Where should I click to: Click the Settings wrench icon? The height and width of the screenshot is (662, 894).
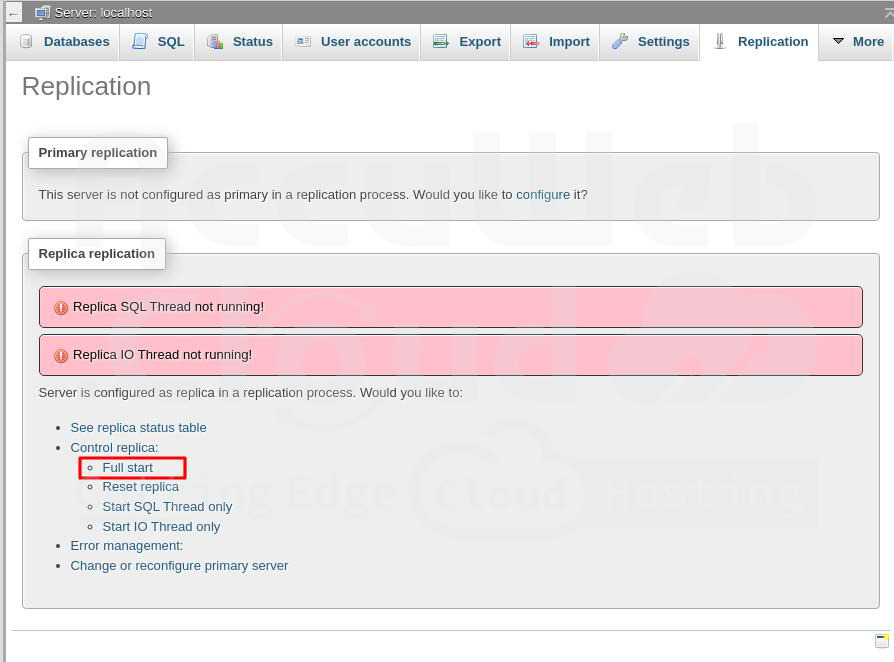620,42
